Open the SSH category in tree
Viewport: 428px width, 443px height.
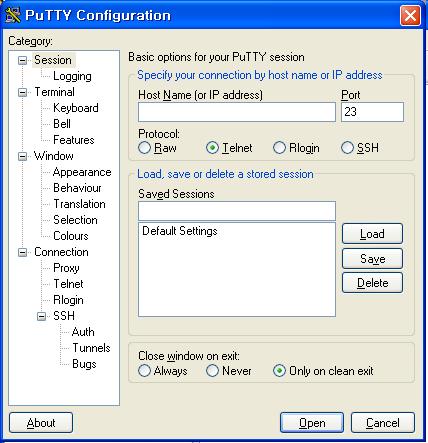click(x=64, y=316)
